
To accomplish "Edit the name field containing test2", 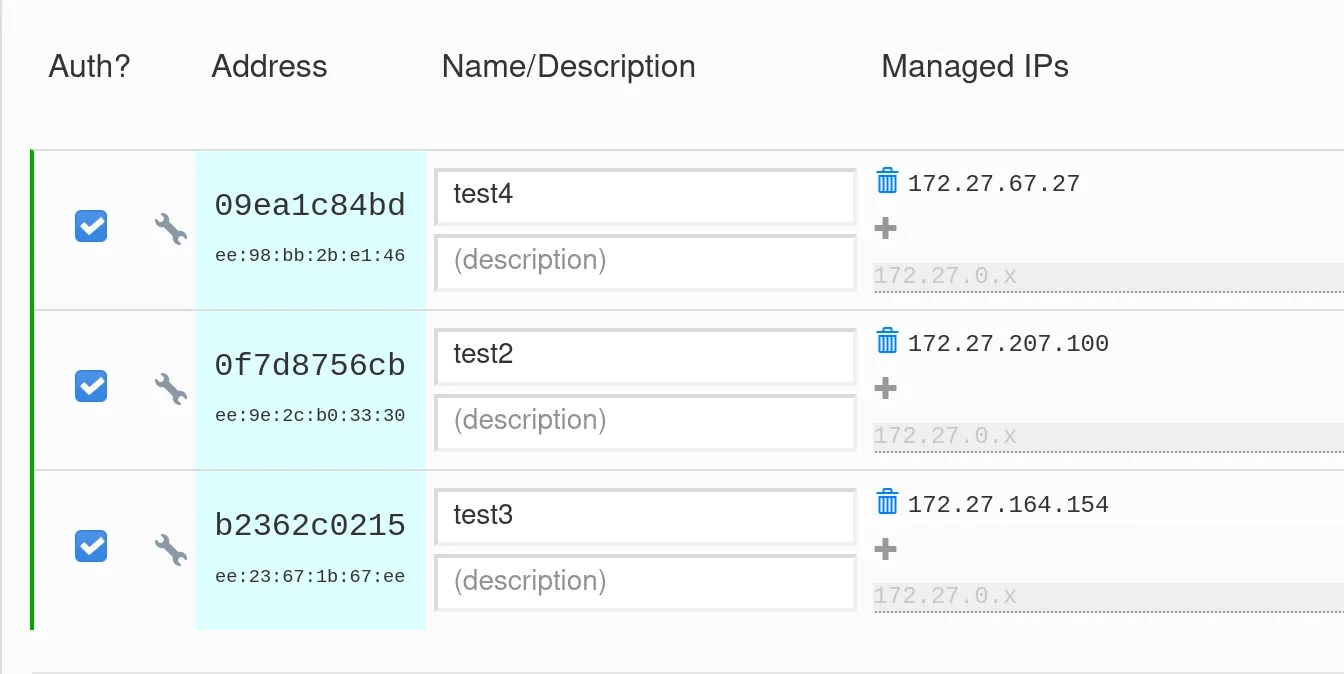I will [645, 356].
